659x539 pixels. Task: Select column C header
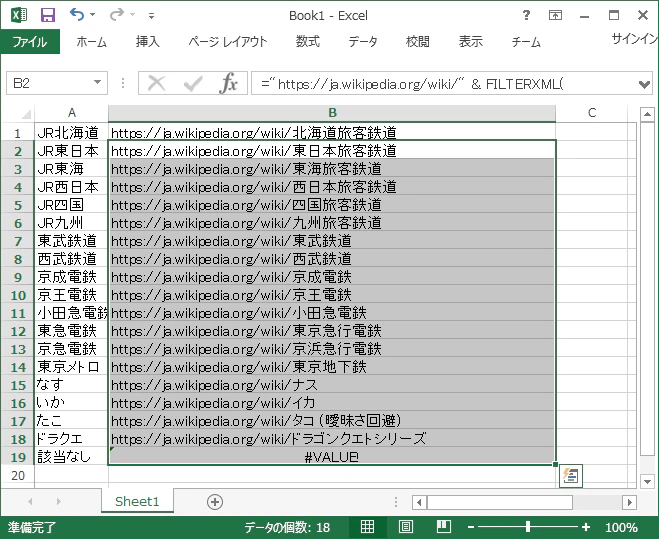pos(592,113)
